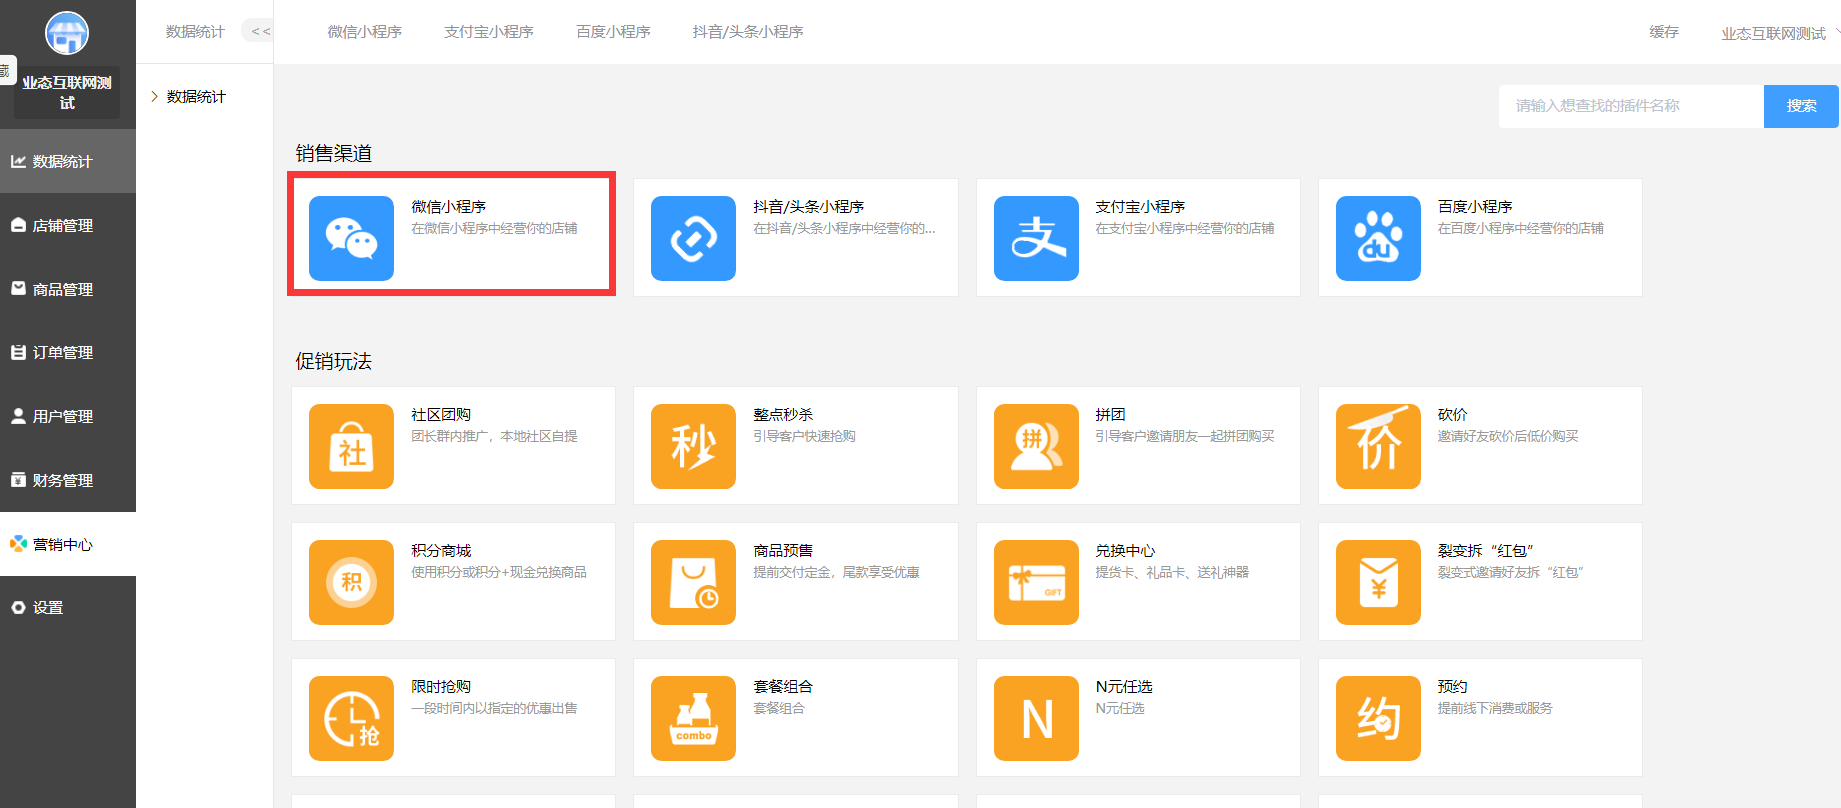Open 设置 in left sidebar
The height and width of the screenshot is (808, 1841).
(x=68, y=607)
